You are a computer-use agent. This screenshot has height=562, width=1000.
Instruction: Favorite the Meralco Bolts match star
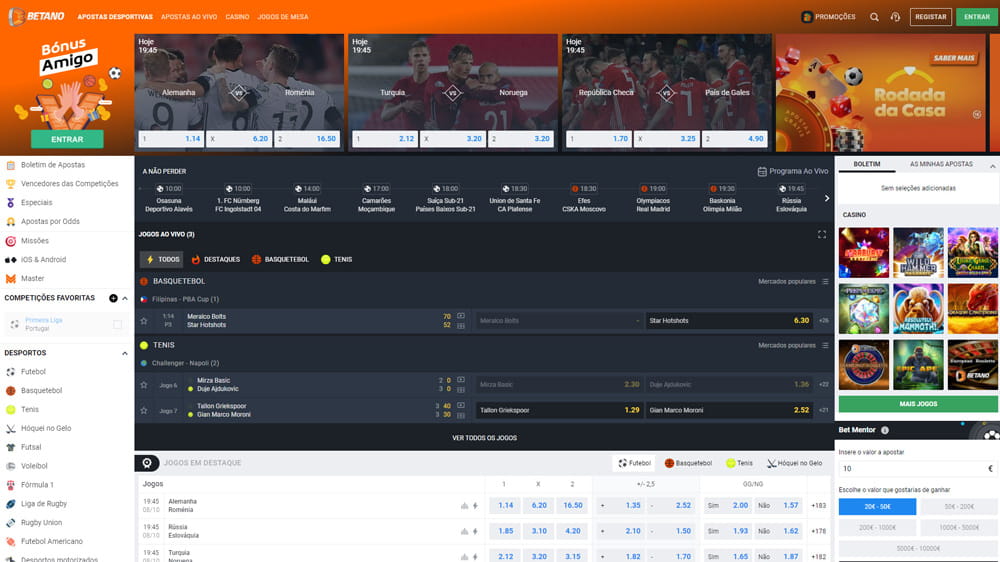click(x=143, y=321)
